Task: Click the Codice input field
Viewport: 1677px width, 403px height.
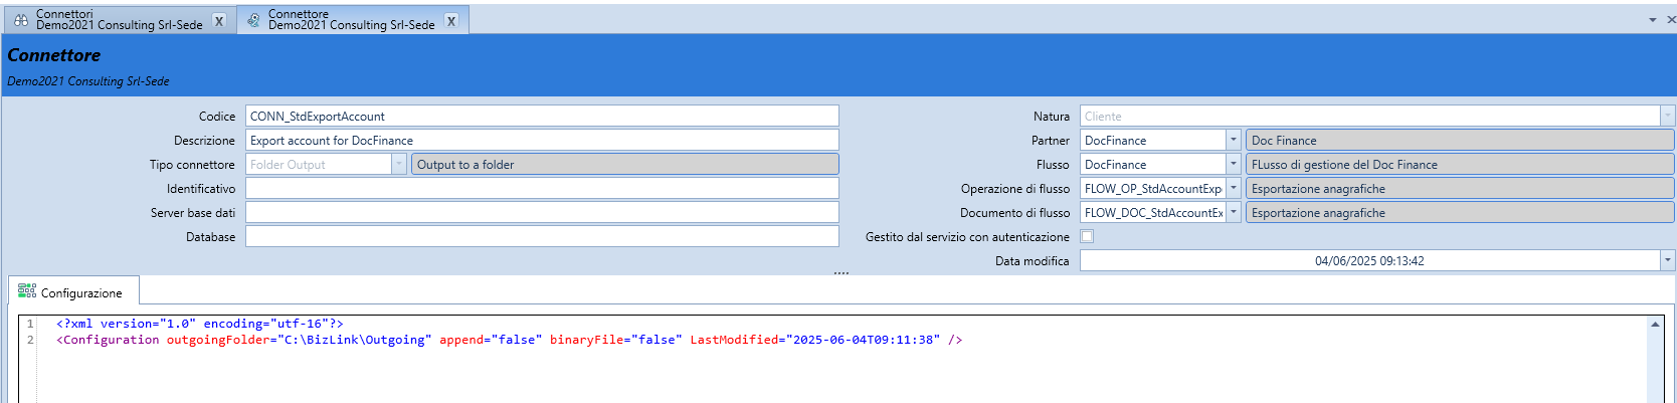Action: (x=541, y=117)
